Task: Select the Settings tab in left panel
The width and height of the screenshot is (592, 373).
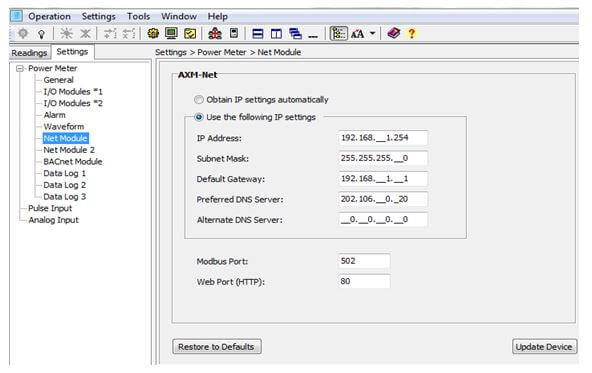Action: click(x=72, y=52)
